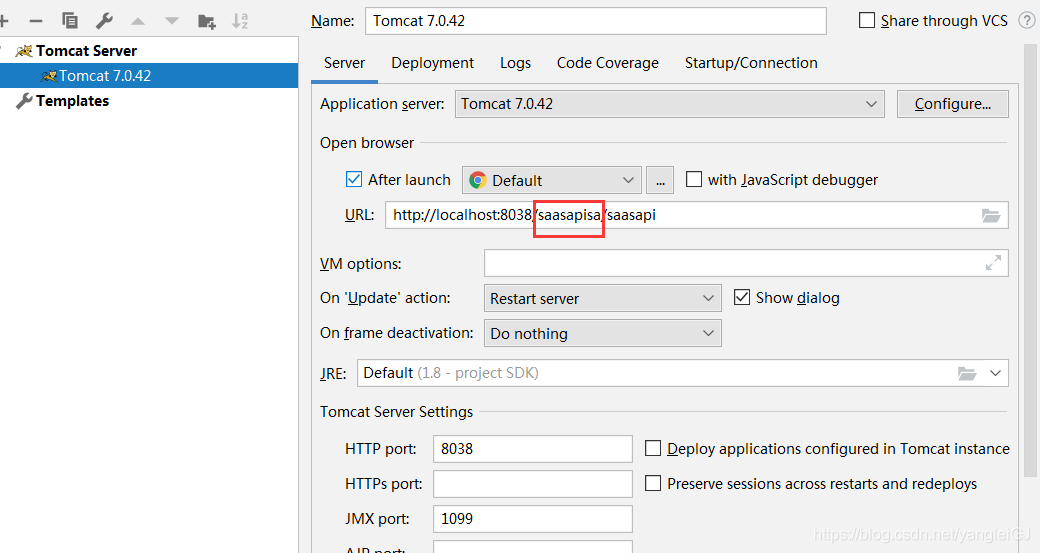Copy the selected run configuration

[70, 21]
